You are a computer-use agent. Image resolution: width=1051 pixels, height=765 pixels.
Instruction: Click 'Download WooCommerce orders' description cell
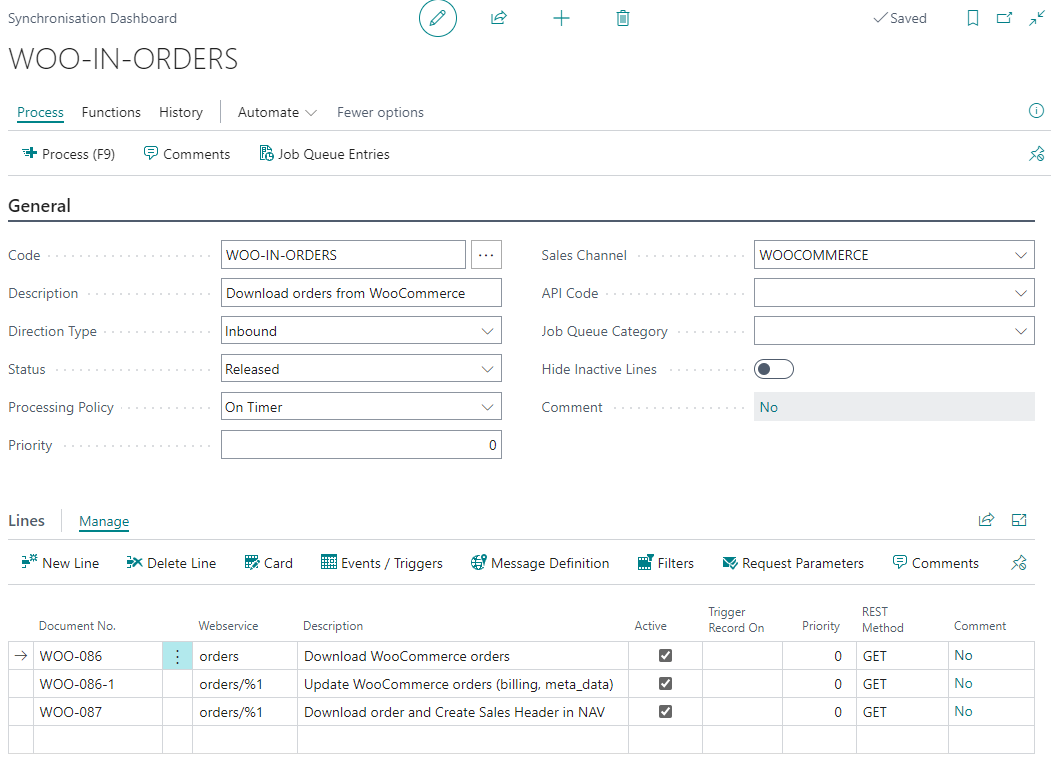tap(463, 656)
